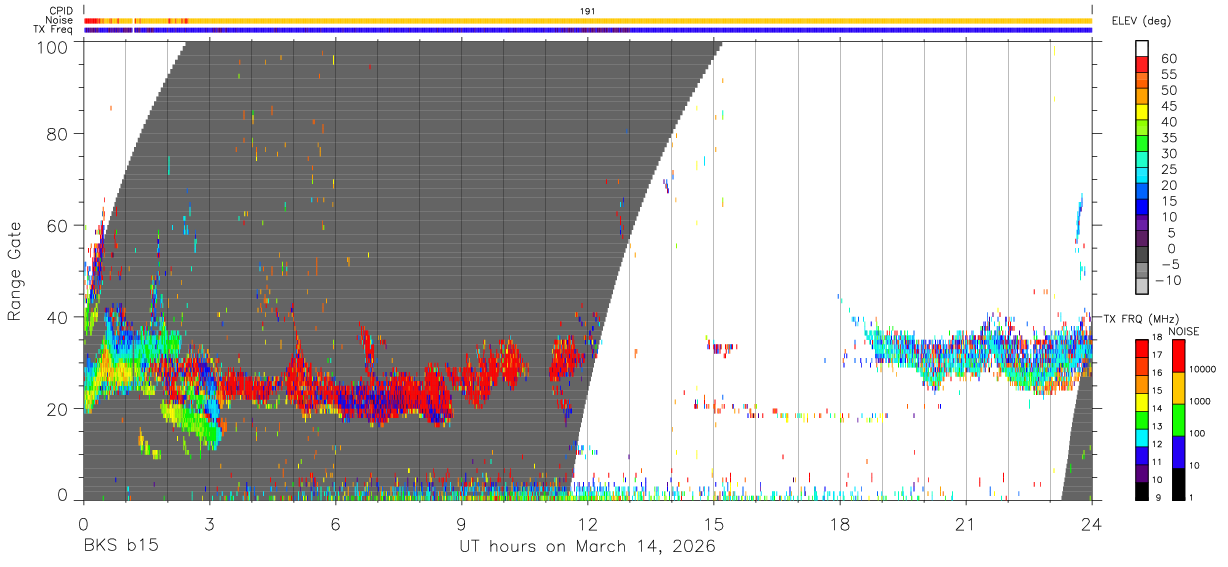
Task: Pick the red ELEV swatch between 55 and 60
Action: click(1143, 65)
